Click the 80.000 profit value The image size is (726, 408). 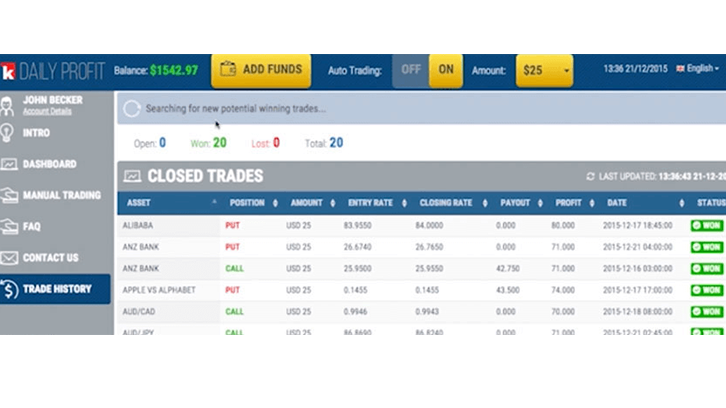[x=563, y=226]
